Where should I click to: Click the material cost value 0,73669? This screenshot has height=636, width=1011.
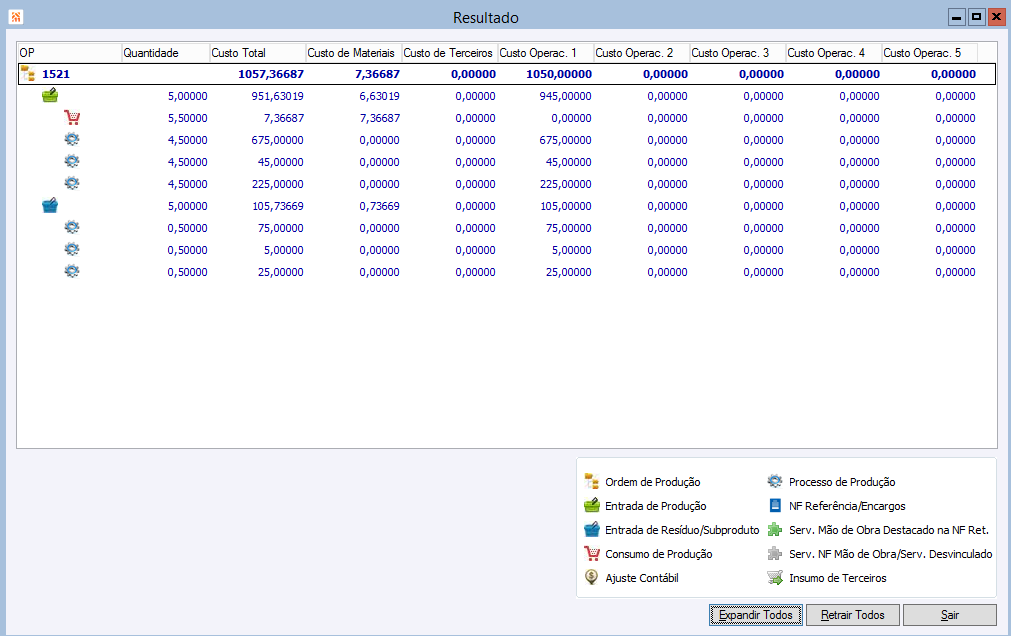379,206
